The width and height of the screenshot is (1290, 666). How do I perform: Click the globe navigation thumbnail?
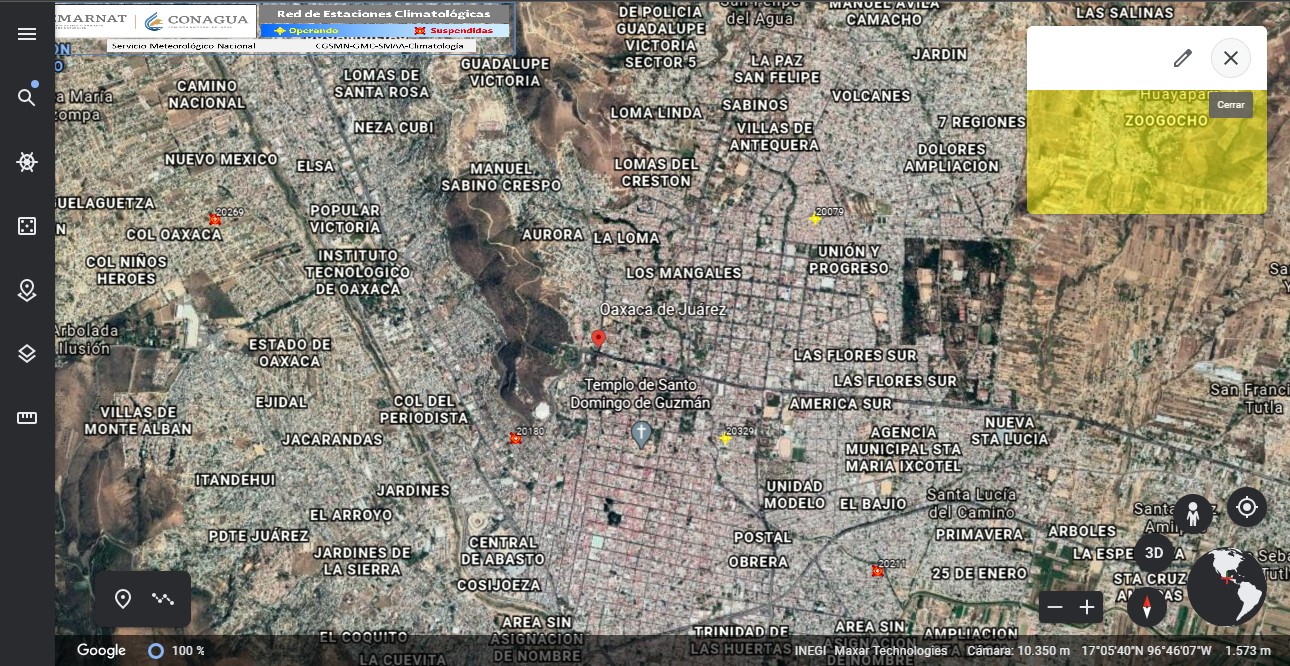[1227, 587]
